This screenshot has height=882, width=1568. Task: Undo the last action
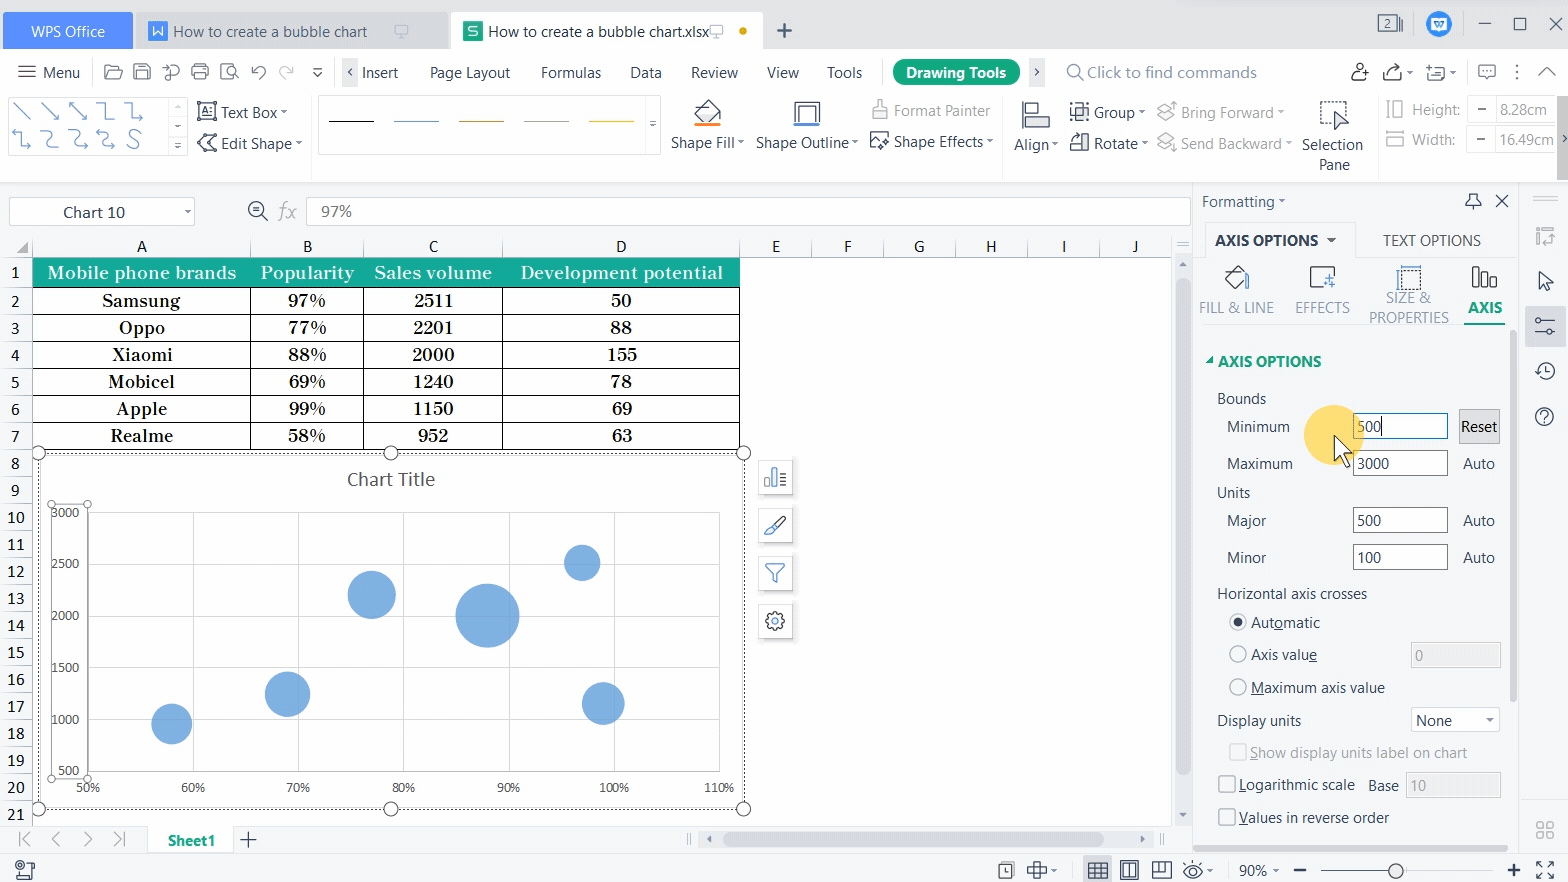258,72
